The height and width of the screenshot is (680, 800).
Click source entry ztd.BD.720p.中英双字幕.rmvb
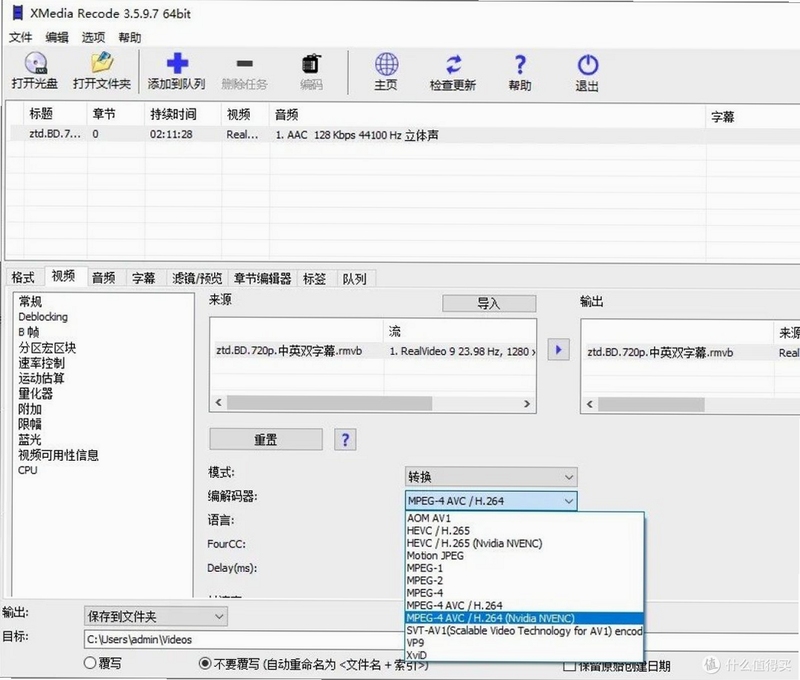(289, 351)
